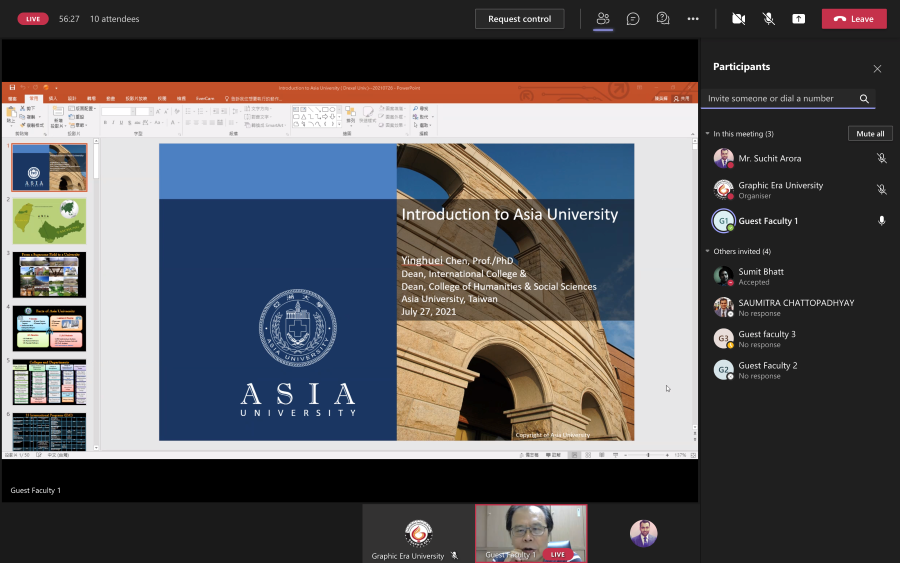Click the Share button in PowerPoint title area
The width and height of the screenshot is (900, 563).
coord(681,99)
